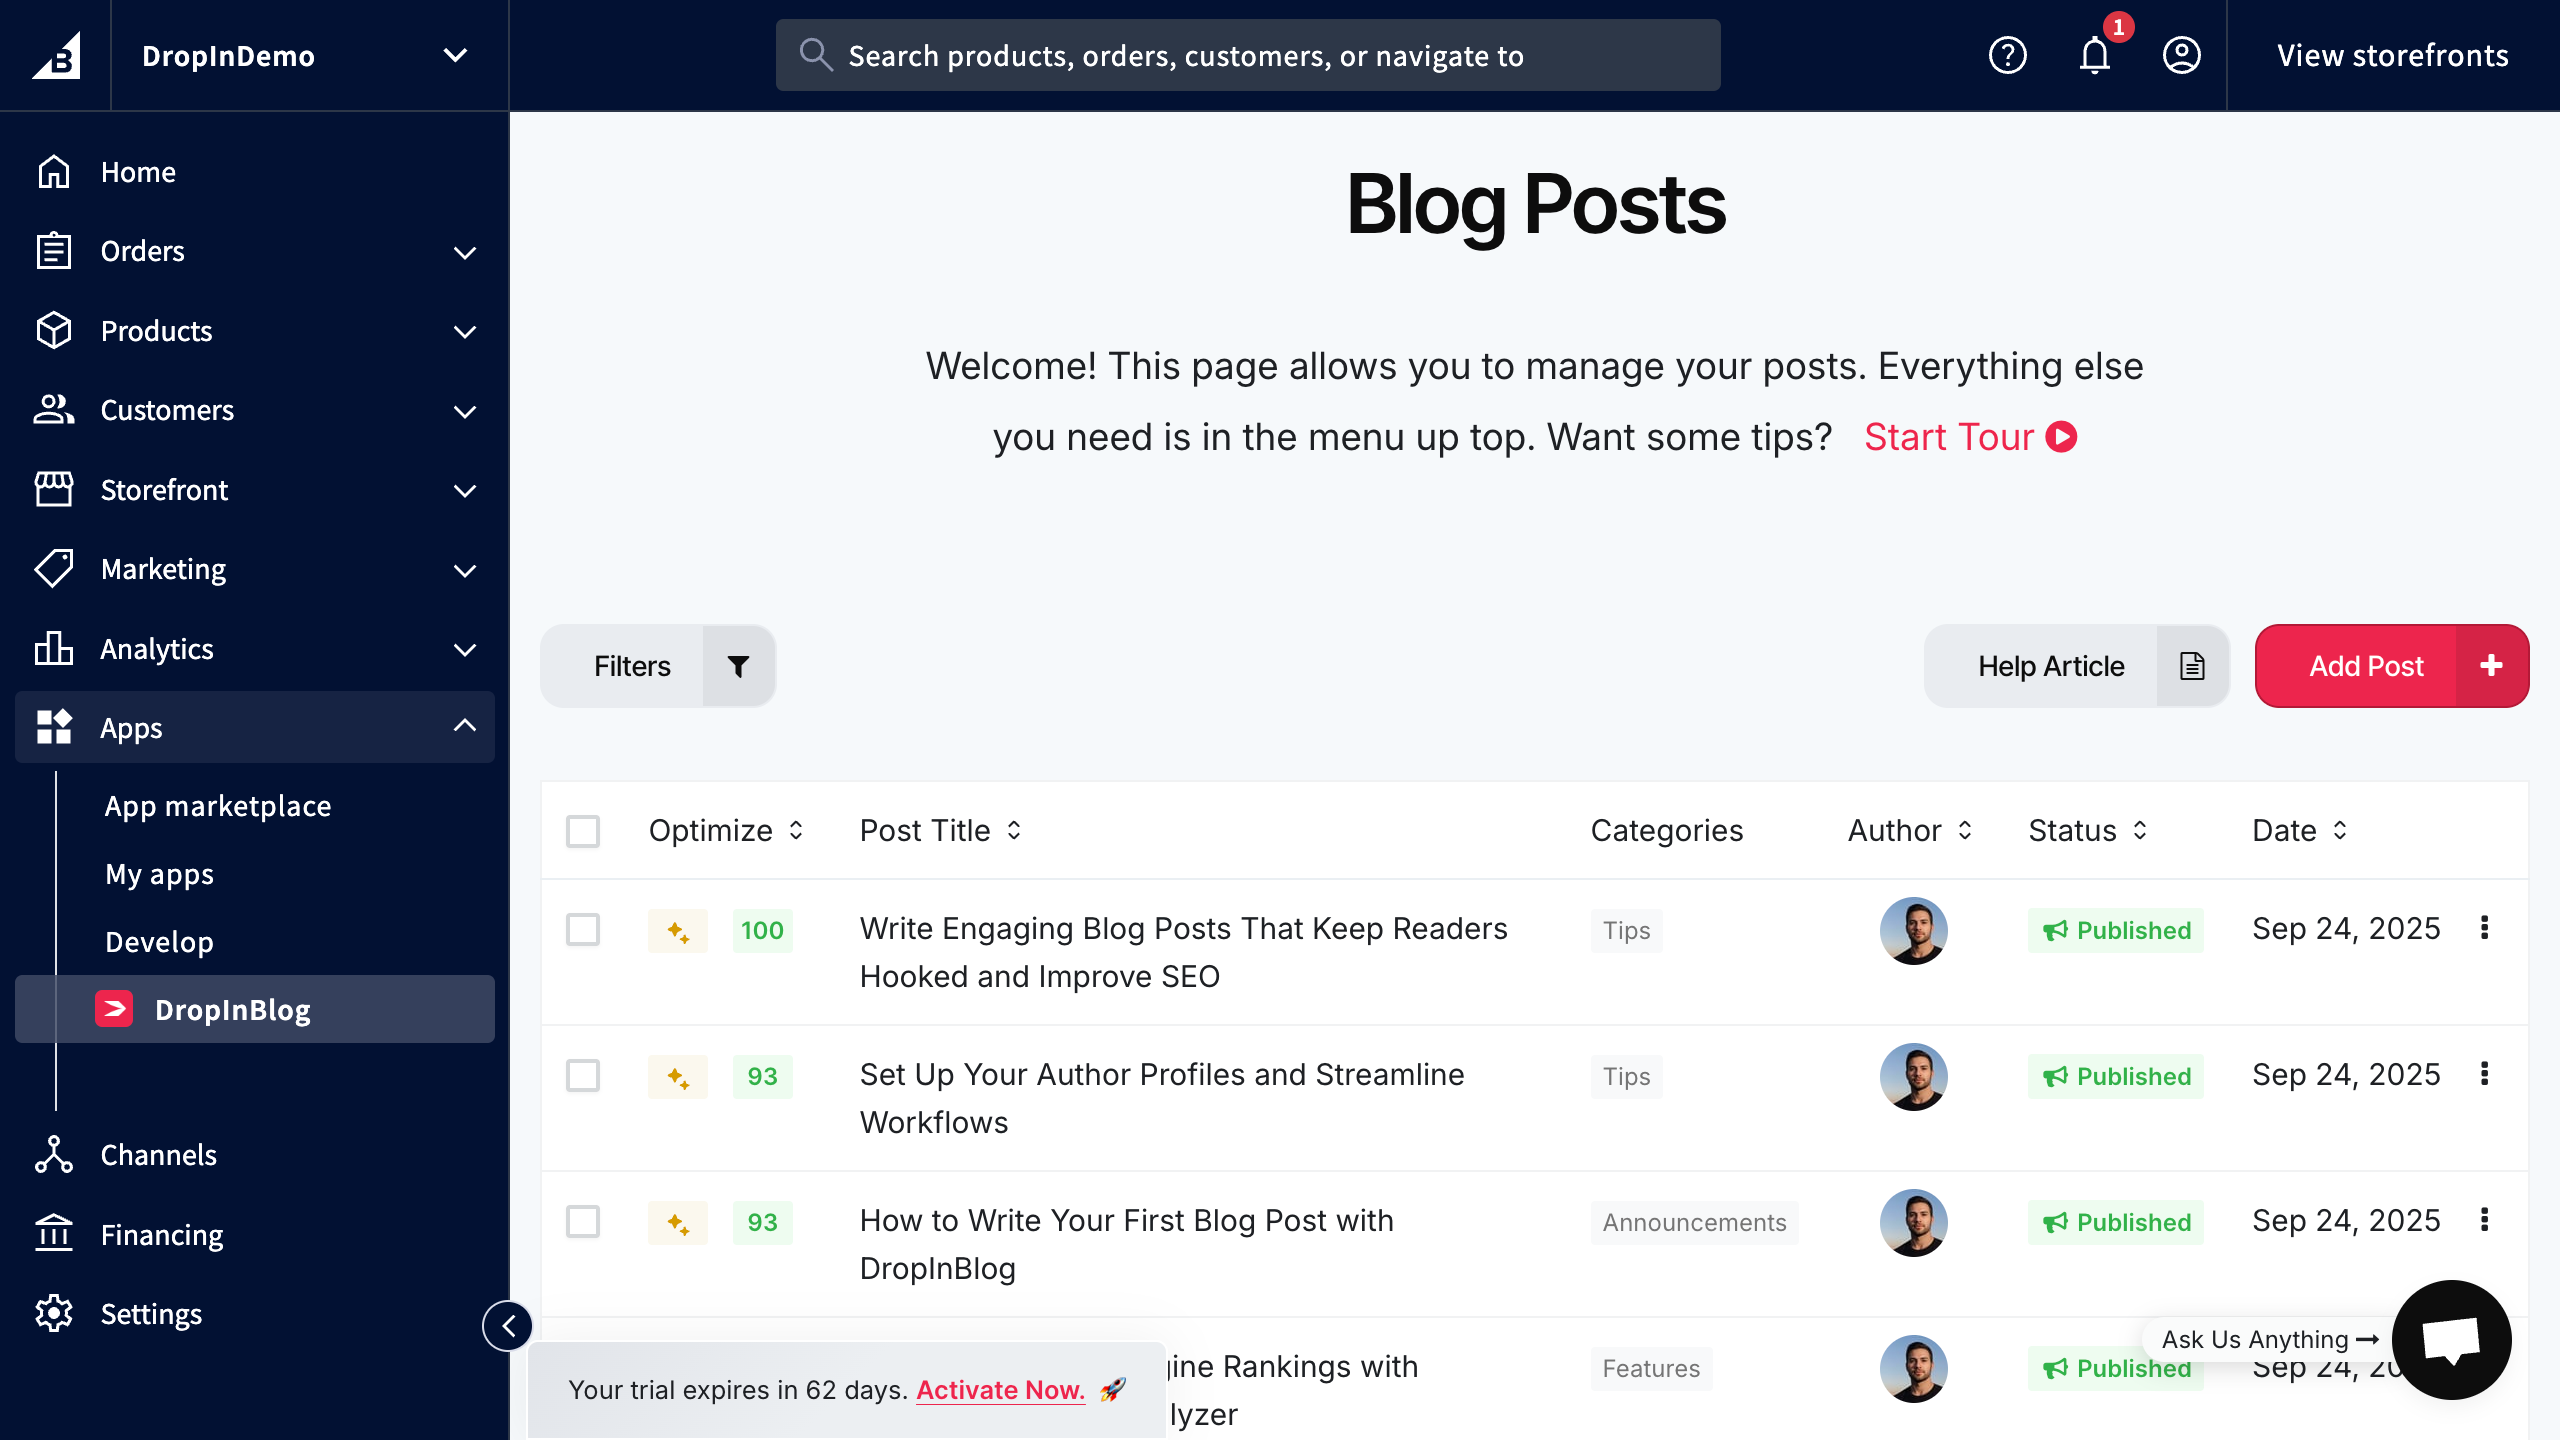Open the help question mark icon
The height and width of the screenshot is (1440, 2560).
[2007, 55]
